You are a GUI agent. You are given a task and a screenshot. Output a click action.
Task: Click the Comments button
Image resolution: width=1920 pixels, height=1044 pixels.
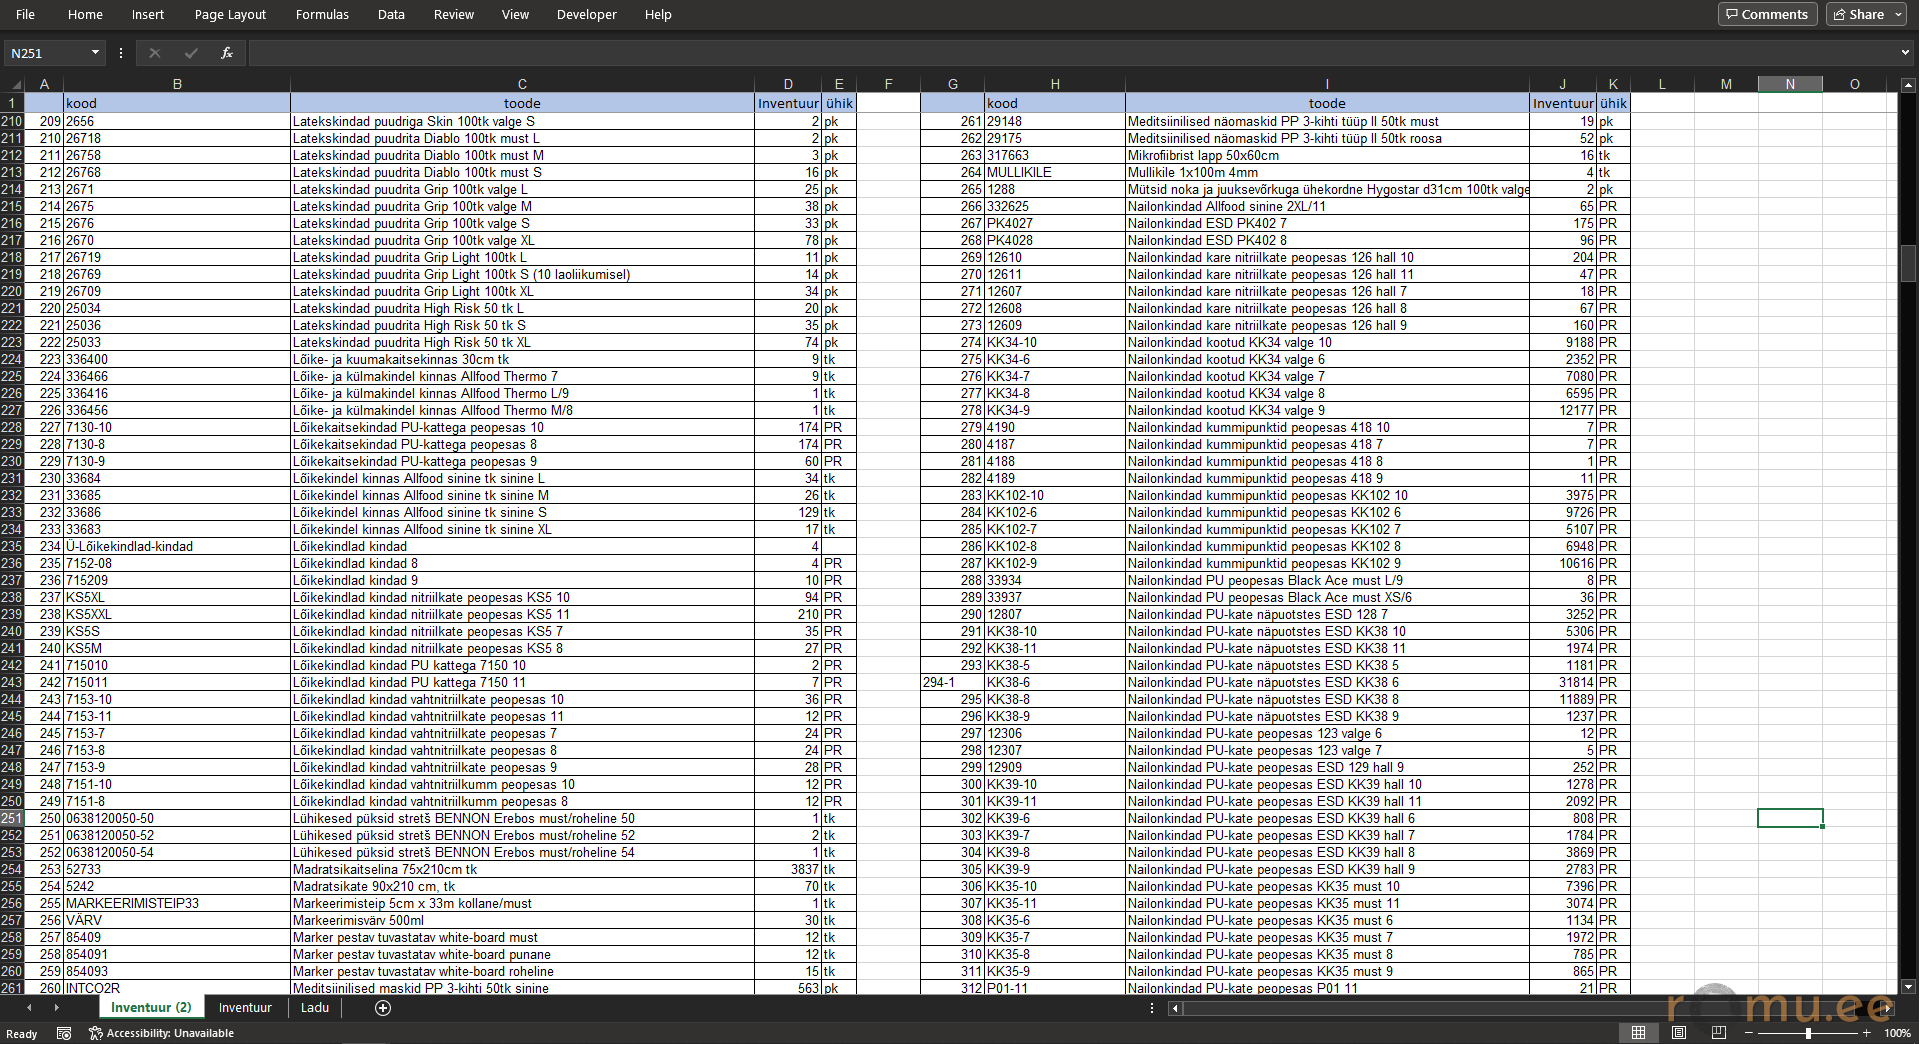[x=1767, y=14]
